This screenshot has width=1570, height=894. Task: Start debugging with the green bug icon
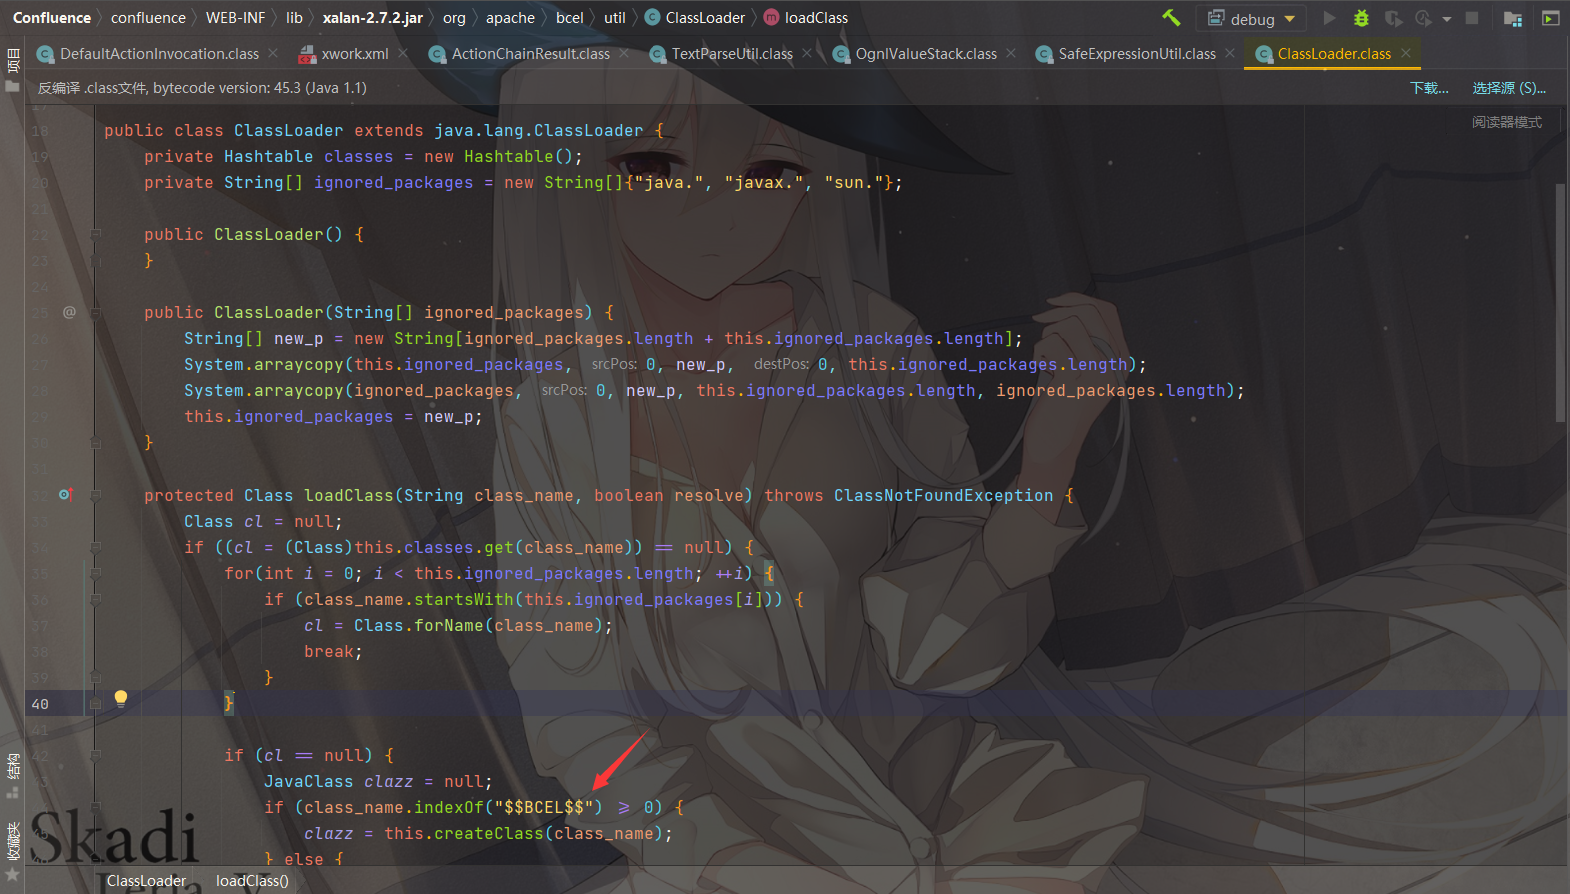click(1361, 18)
